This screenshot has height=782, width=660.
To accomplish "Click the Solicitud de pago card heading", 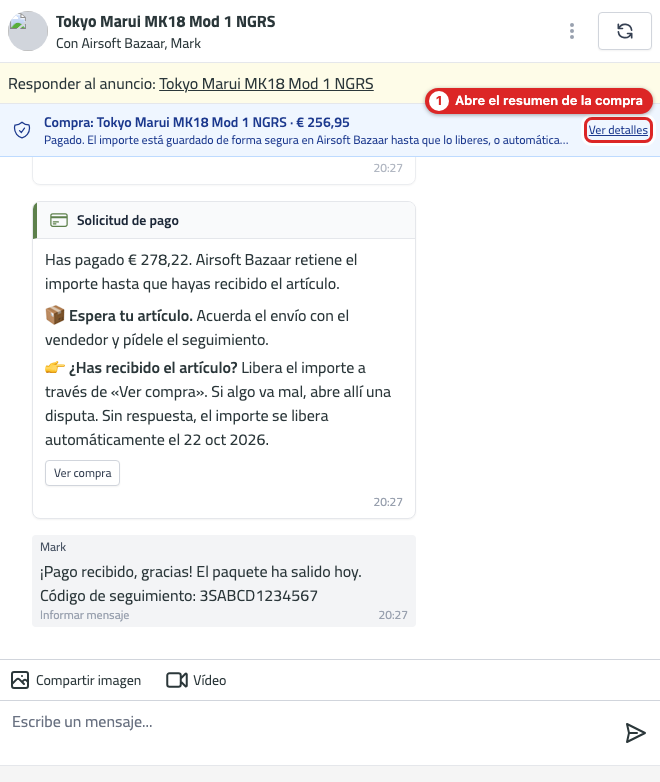I will (128, 220).
